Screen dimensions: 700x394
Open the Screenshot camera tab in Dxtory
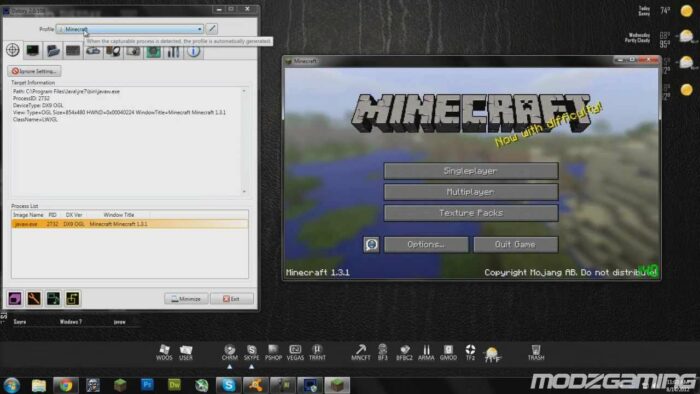click(x=133, y=51)
